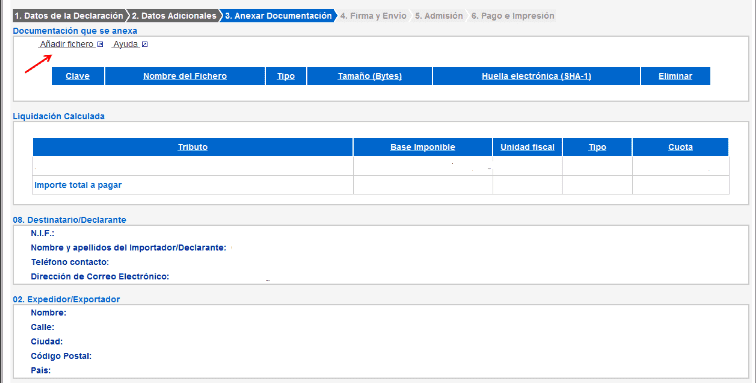Click the Añadir fichero link
This screenshot has width=756, height=383.
(67, 44)
